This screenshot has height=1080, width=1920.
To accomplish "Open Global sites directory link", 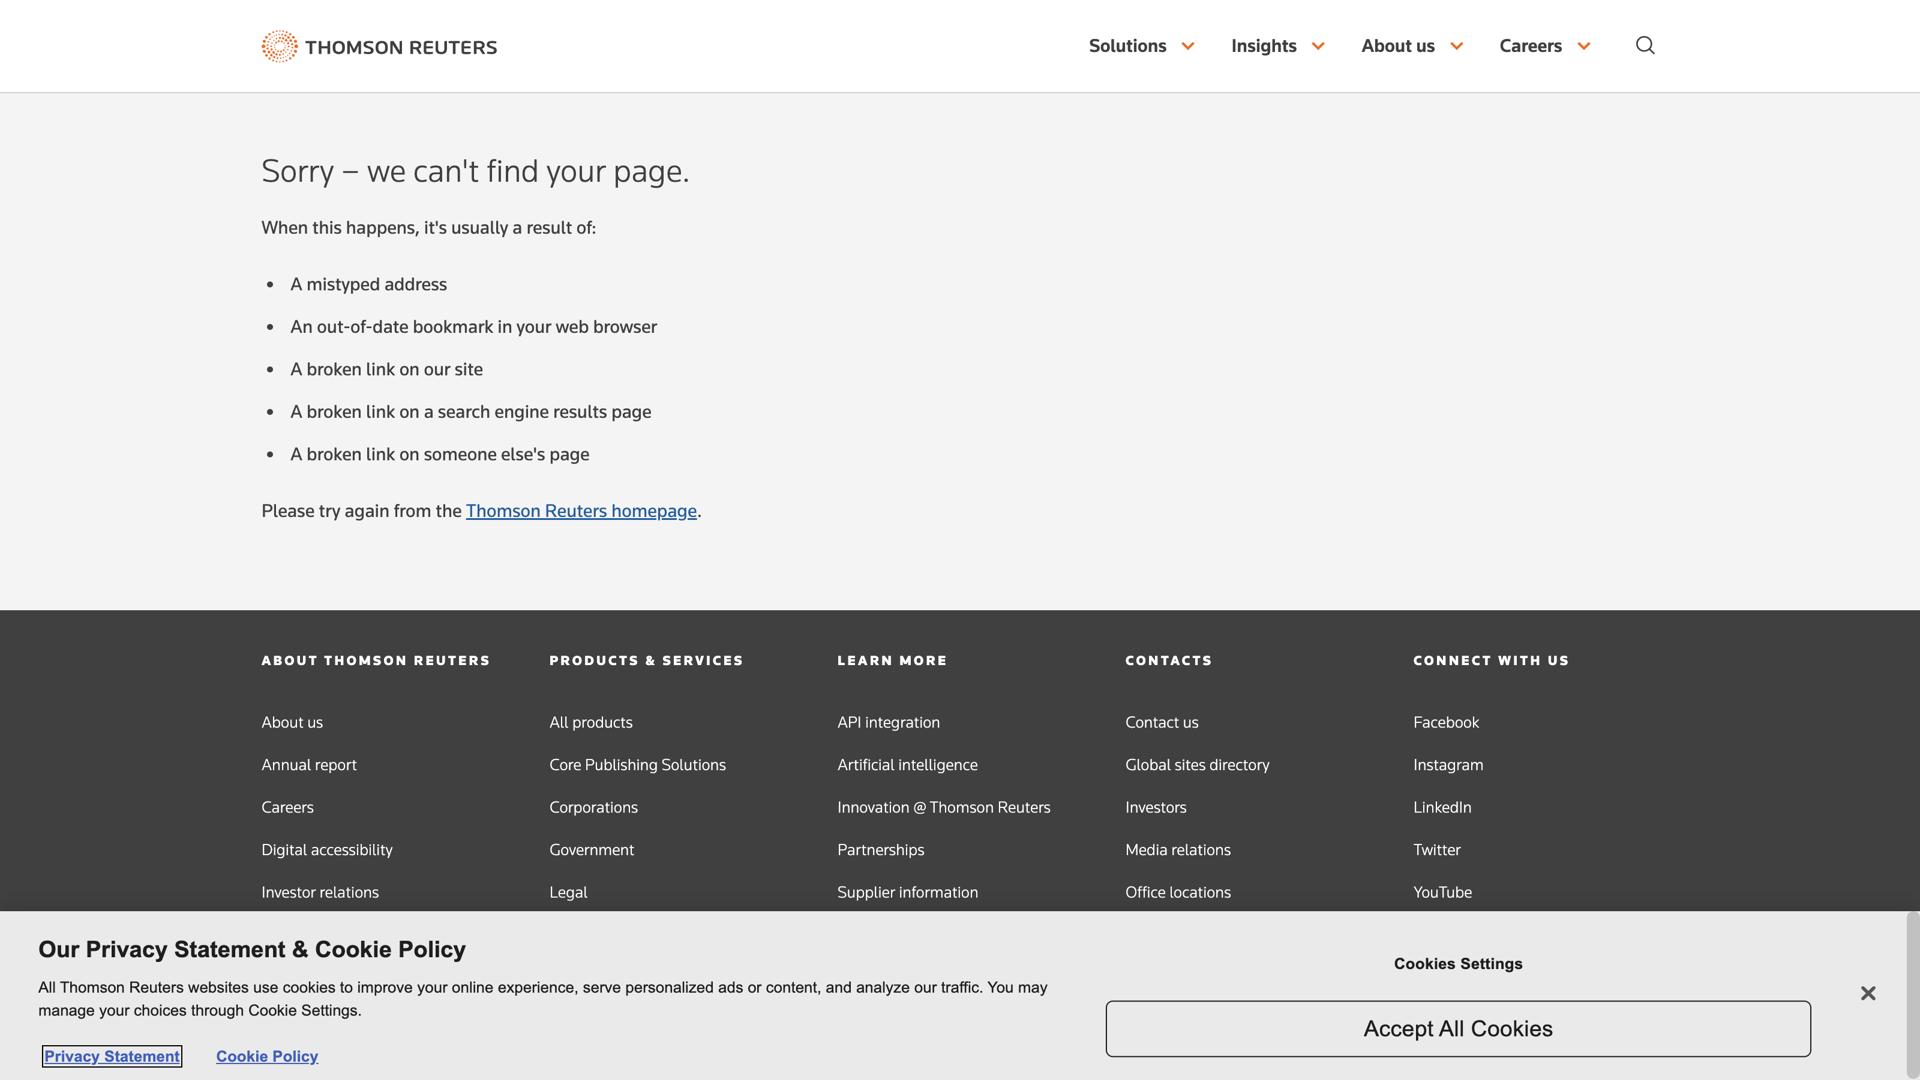I will point(1197,765).
